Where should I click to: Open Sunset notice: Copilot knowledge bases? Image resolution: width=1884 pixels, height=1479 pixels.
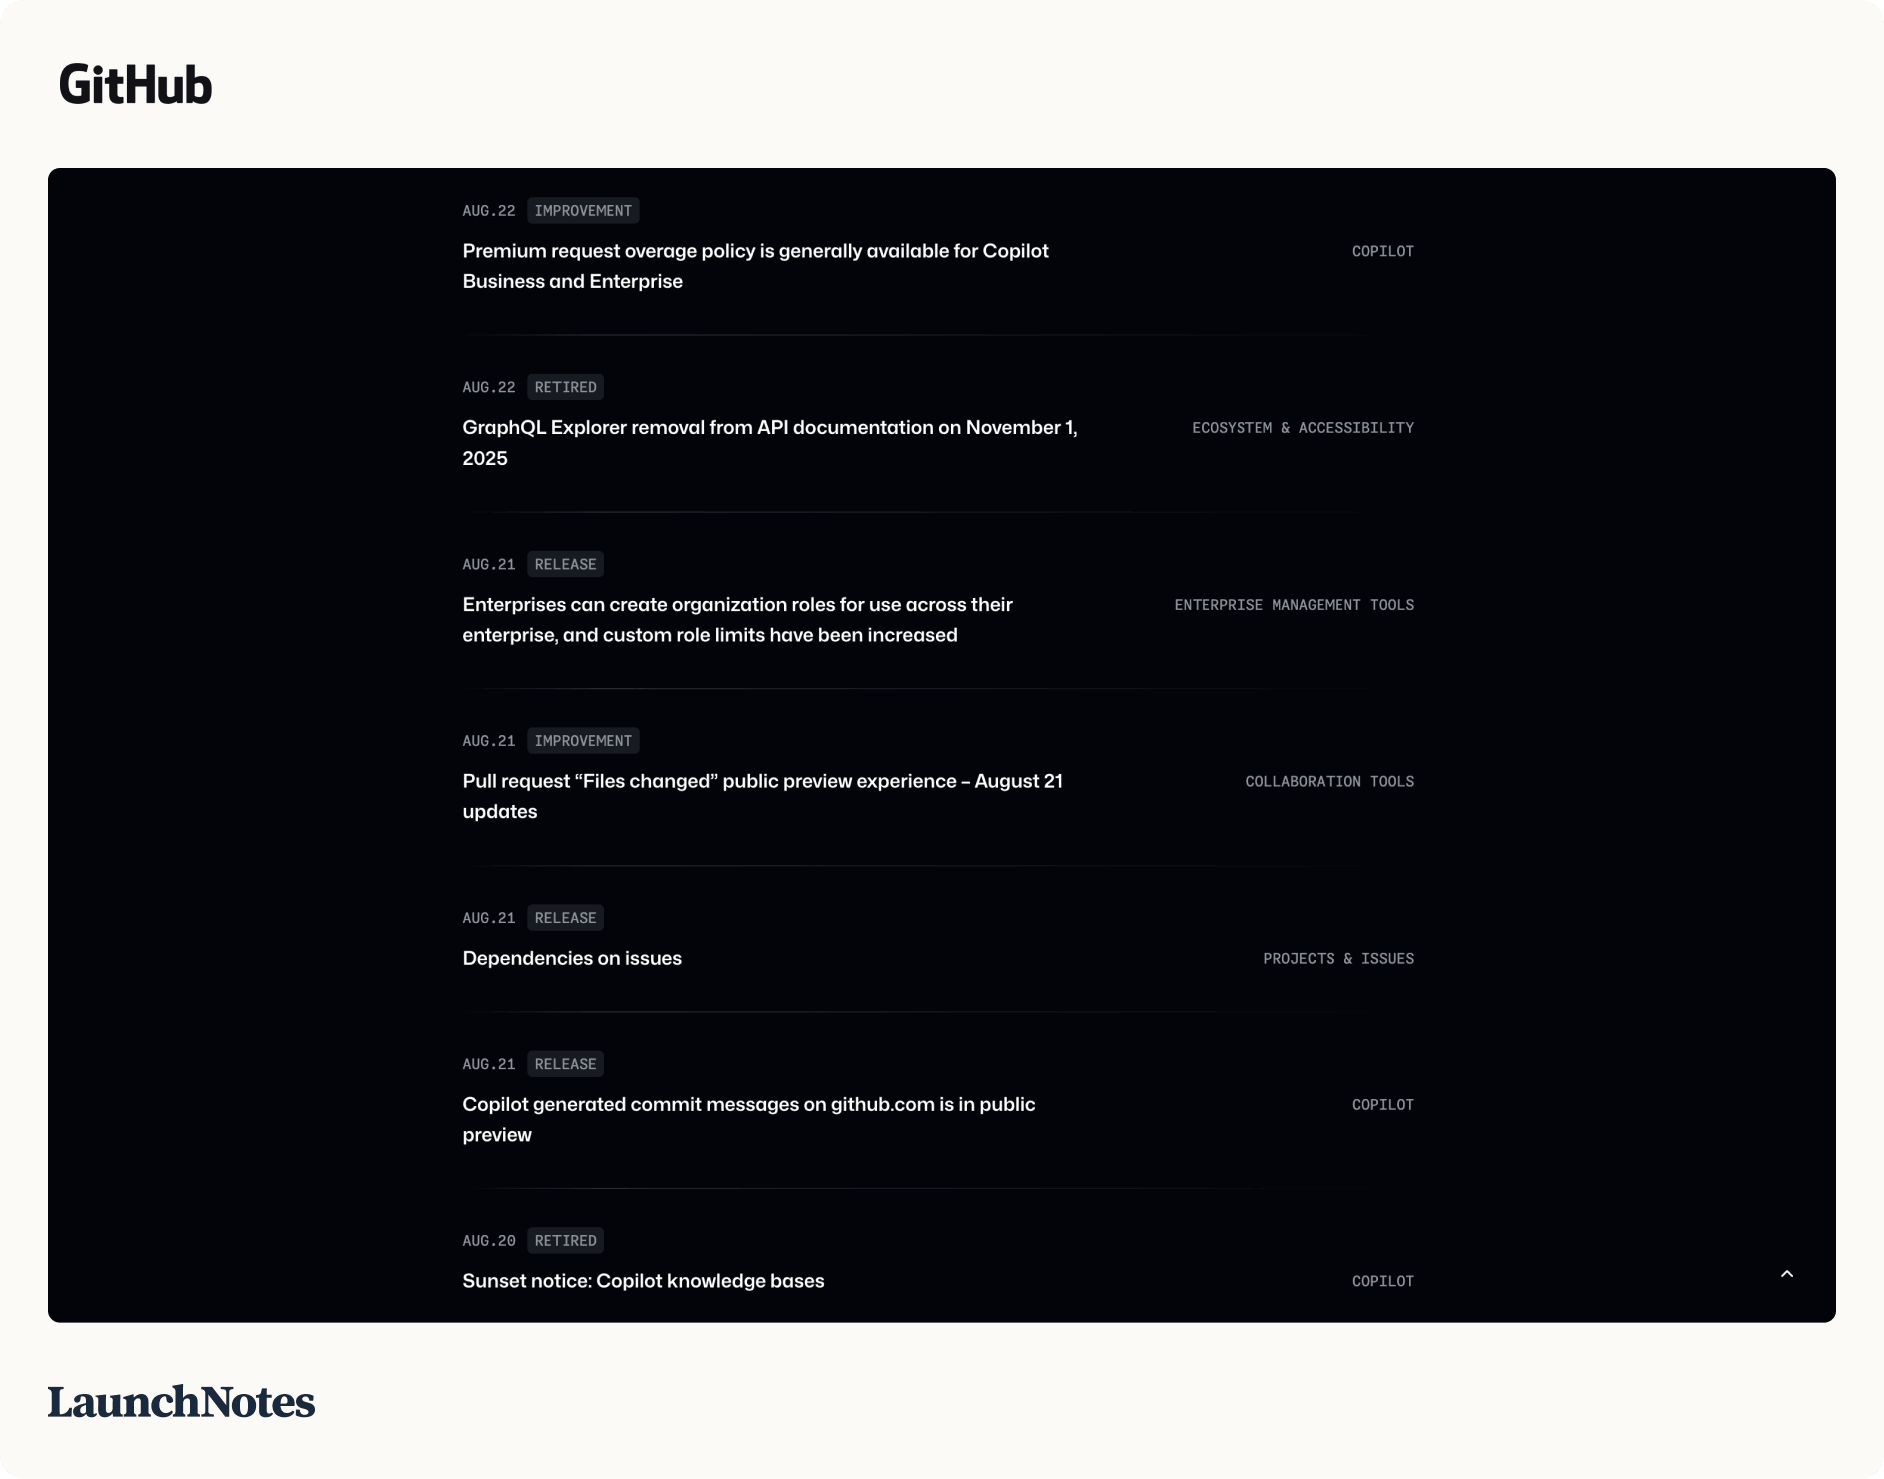(x=643, y=1281)
